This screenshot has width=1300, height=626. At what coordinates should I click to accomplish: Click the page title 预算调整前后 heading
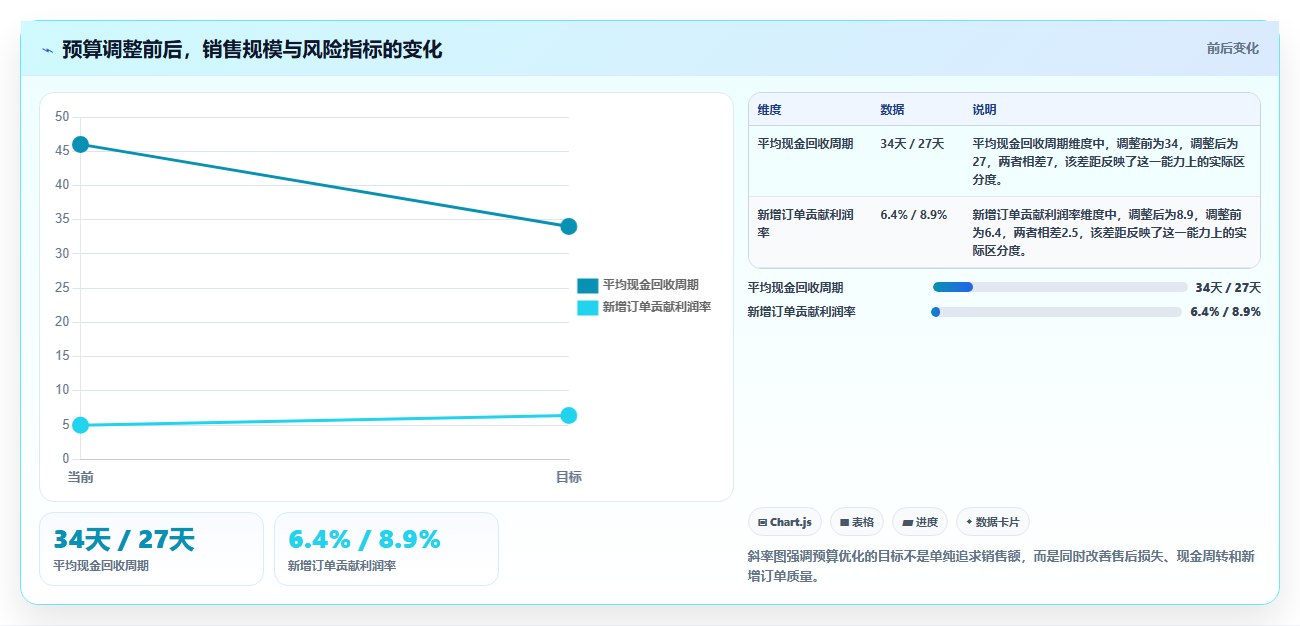[x=252, y=49]
